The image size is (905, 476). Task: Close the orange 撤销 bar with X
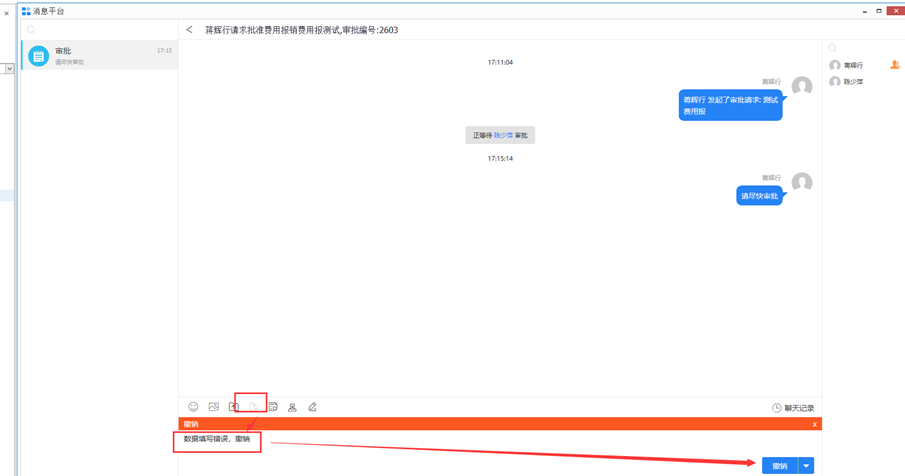point(814,425)
